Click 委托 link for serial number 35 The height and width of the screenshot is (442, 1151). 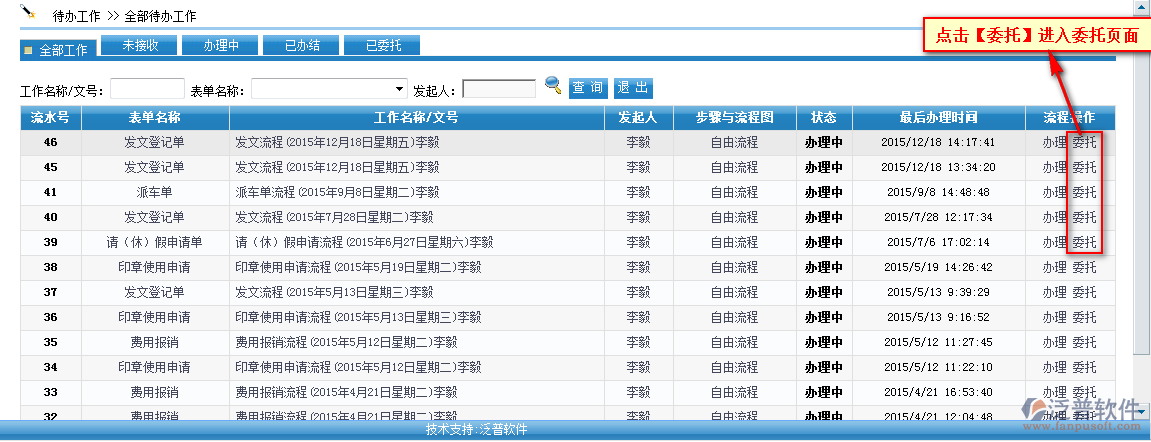(x=1084, y=342)
